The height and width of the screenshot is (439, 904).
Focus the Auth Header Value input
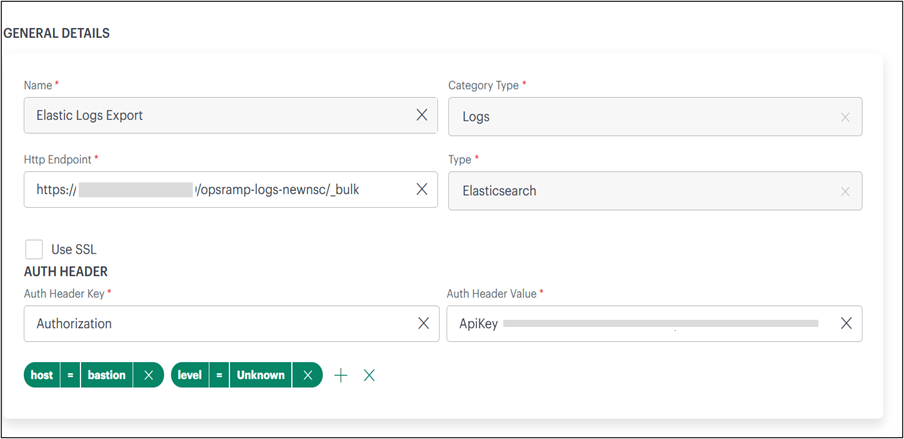click(660, 323)
